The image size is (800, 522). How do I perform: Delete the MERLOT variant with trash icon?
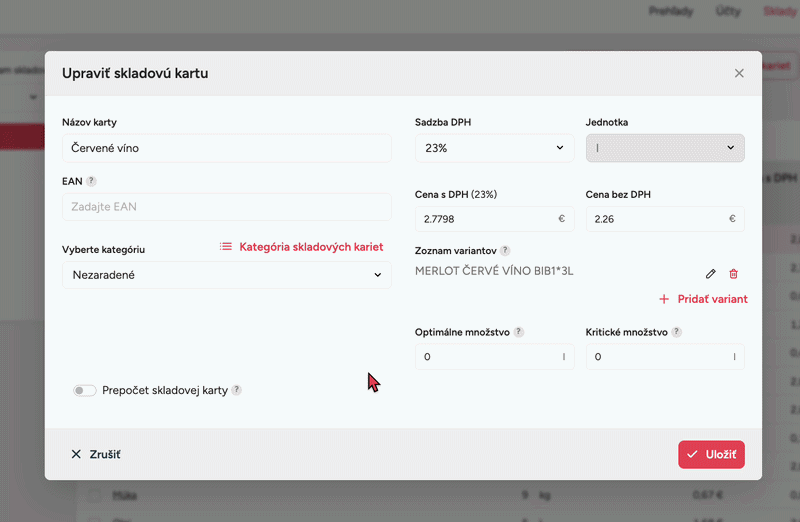(x=733, y=274)
